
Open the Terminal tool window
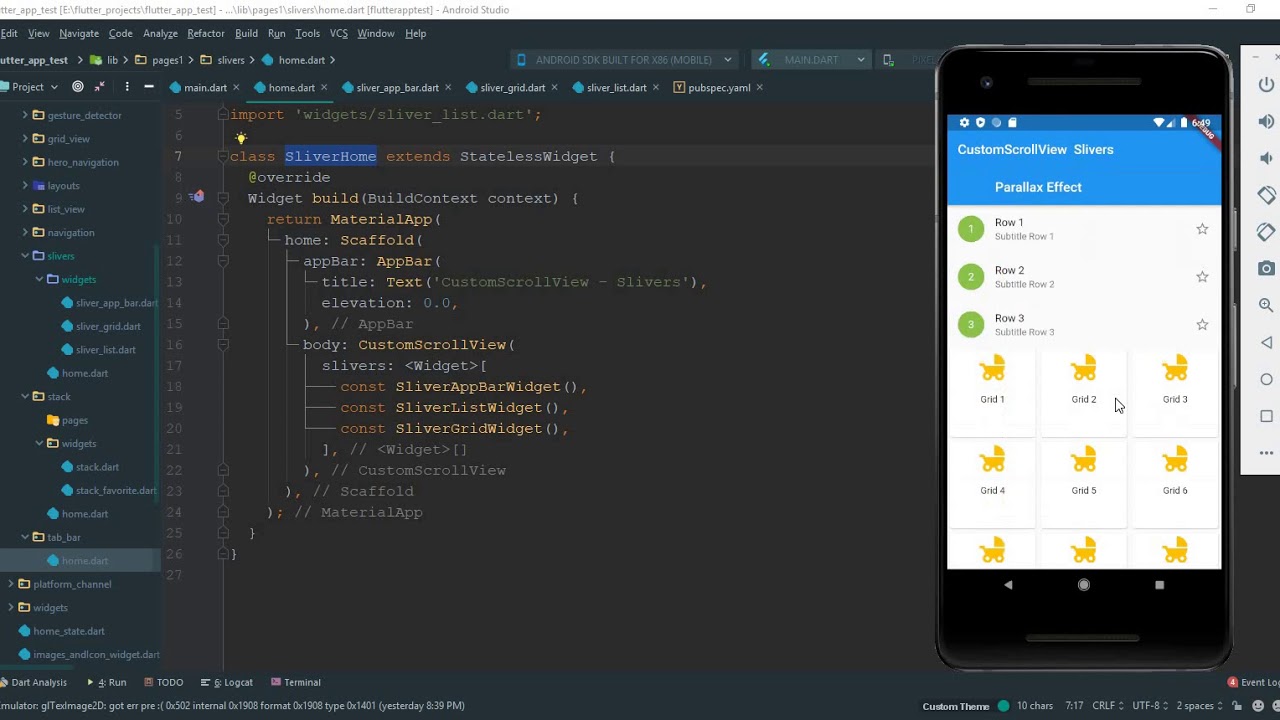(296, 682)
